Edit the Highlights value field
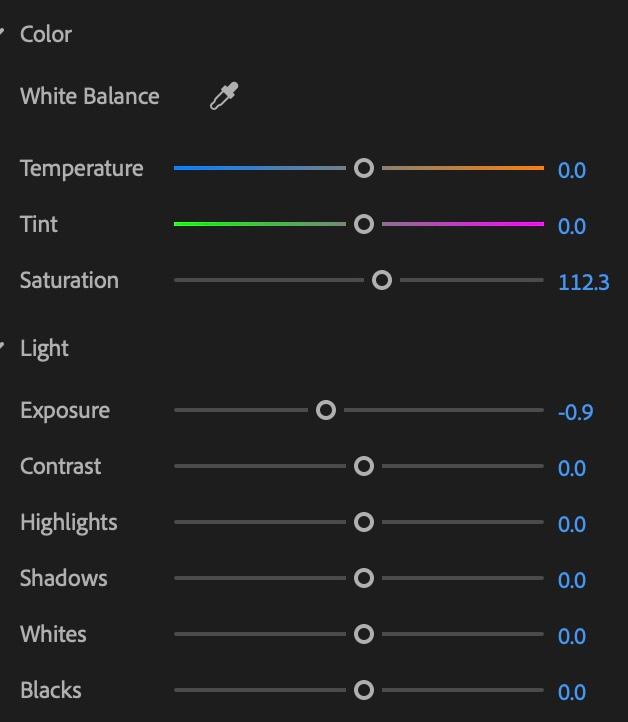The height and width of the screenshot is (722, 628). coord(571,524)
